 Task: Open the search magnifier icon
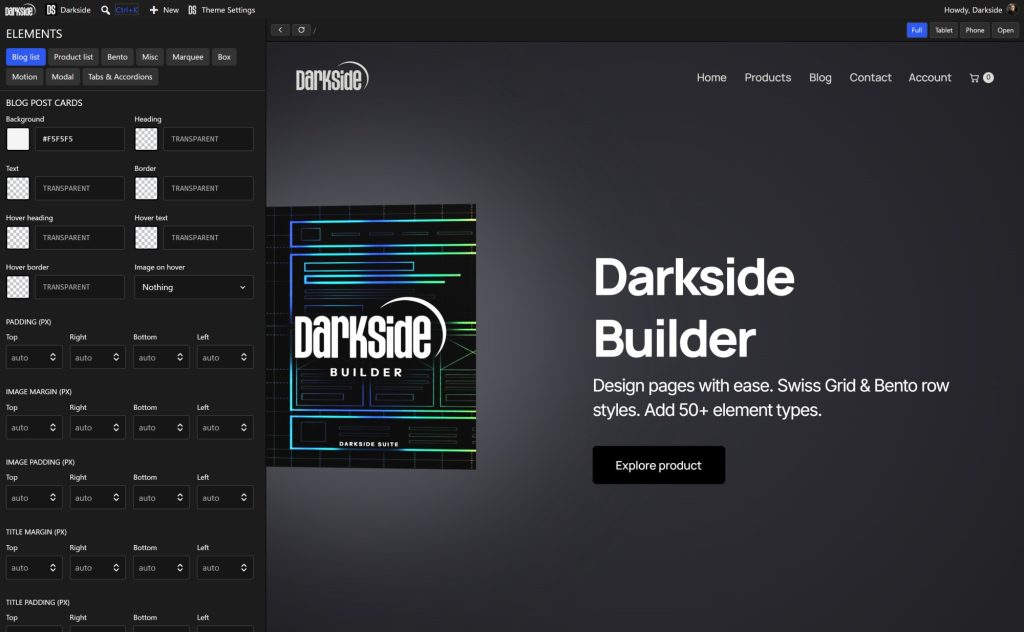(105, 10)
